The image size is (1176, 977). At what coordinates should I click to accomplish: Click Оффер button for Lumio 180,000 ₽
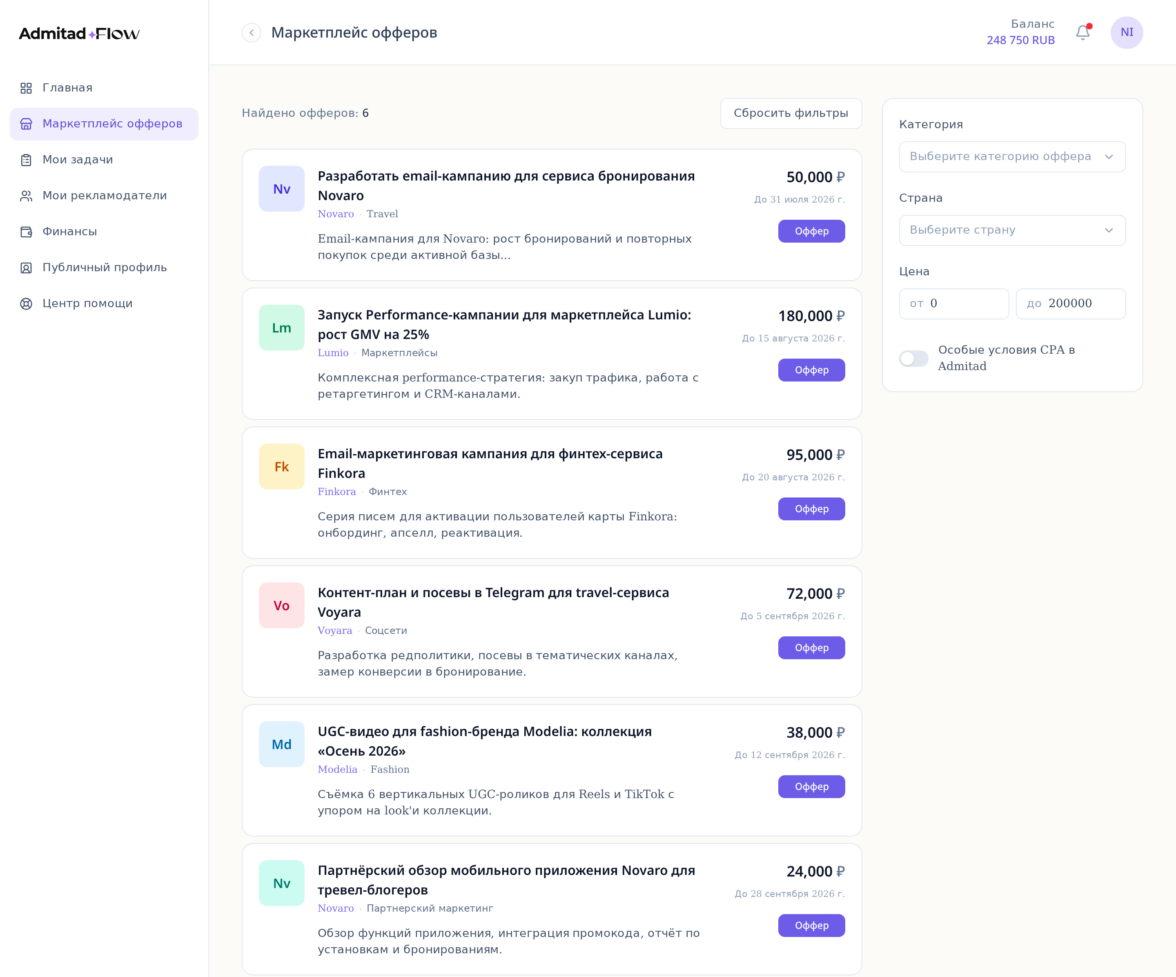pos(812,370)
